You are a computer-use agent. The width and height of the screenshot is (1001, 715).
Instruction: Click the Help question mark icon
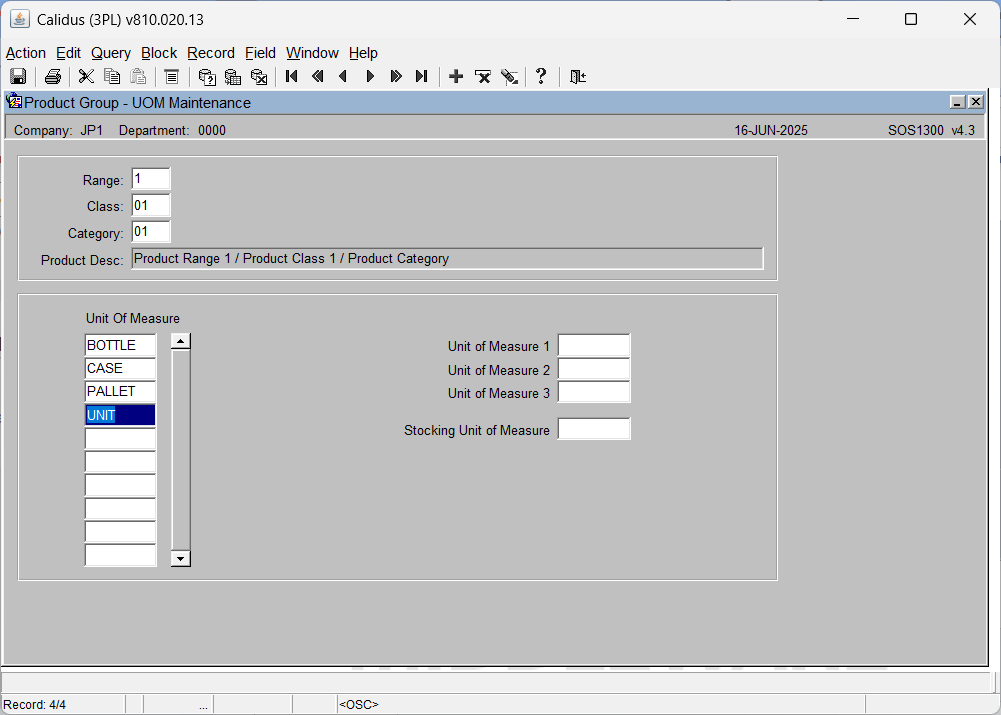541,77
